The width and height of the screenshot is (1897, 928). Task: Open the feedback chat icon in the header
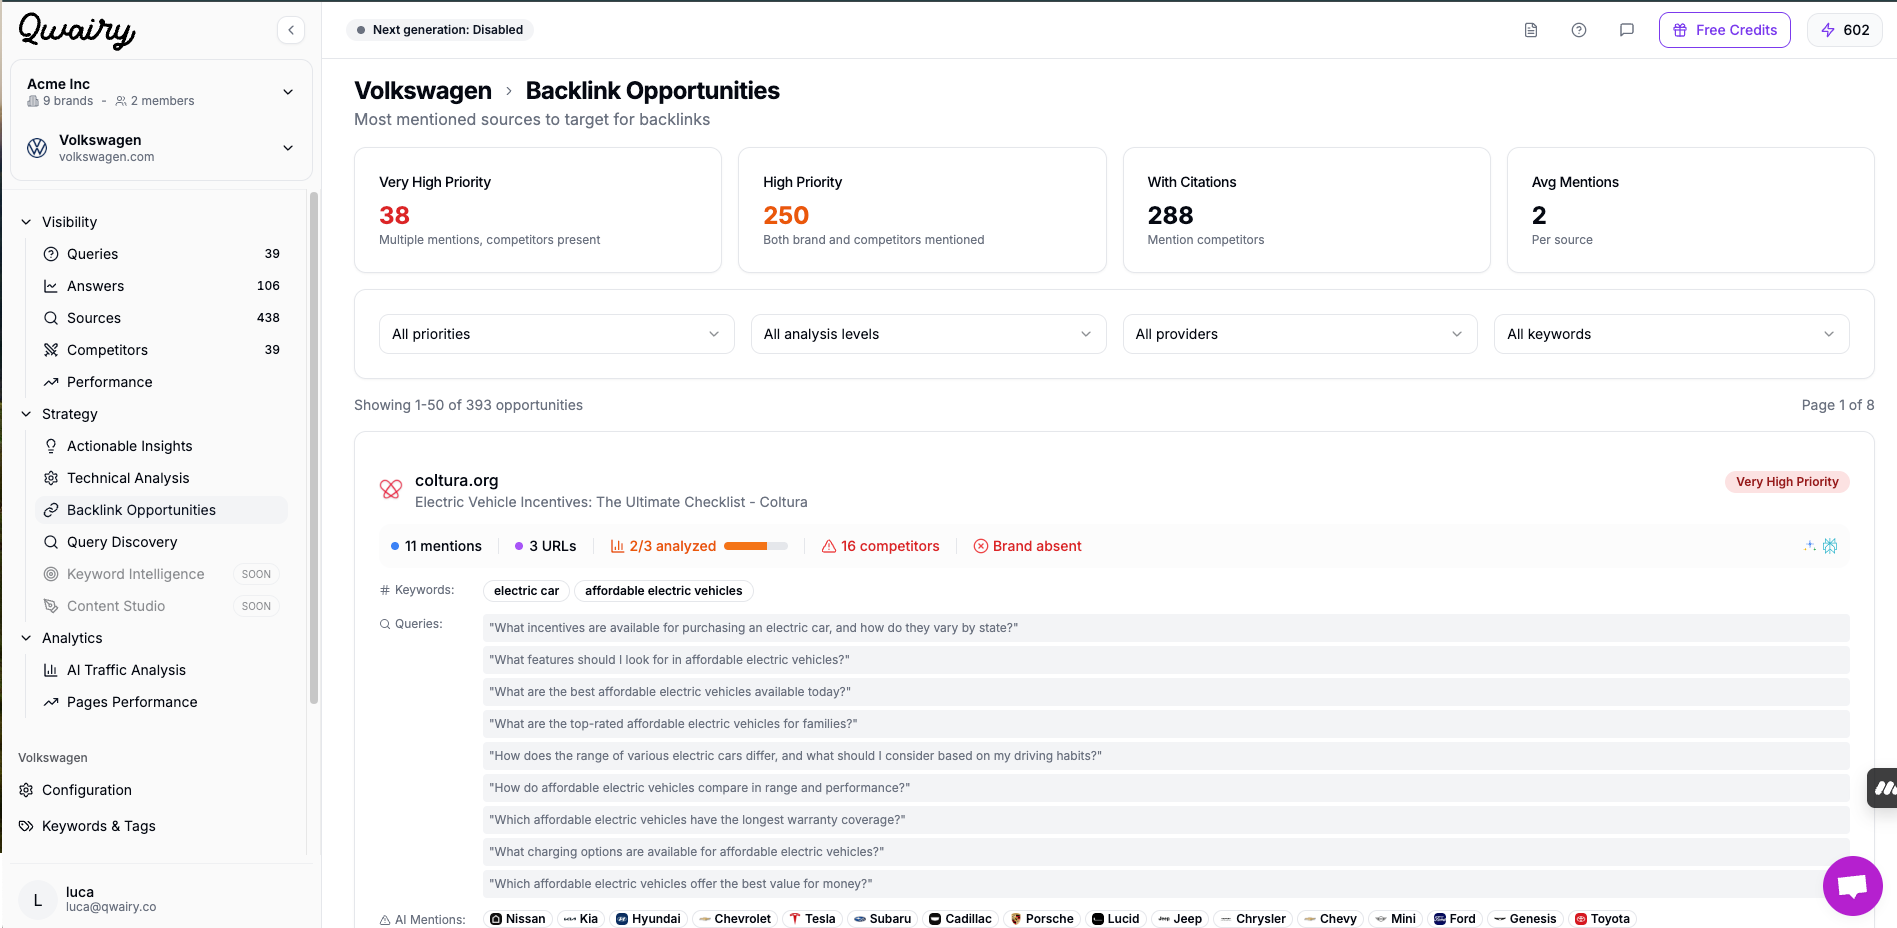[1627, 30]
